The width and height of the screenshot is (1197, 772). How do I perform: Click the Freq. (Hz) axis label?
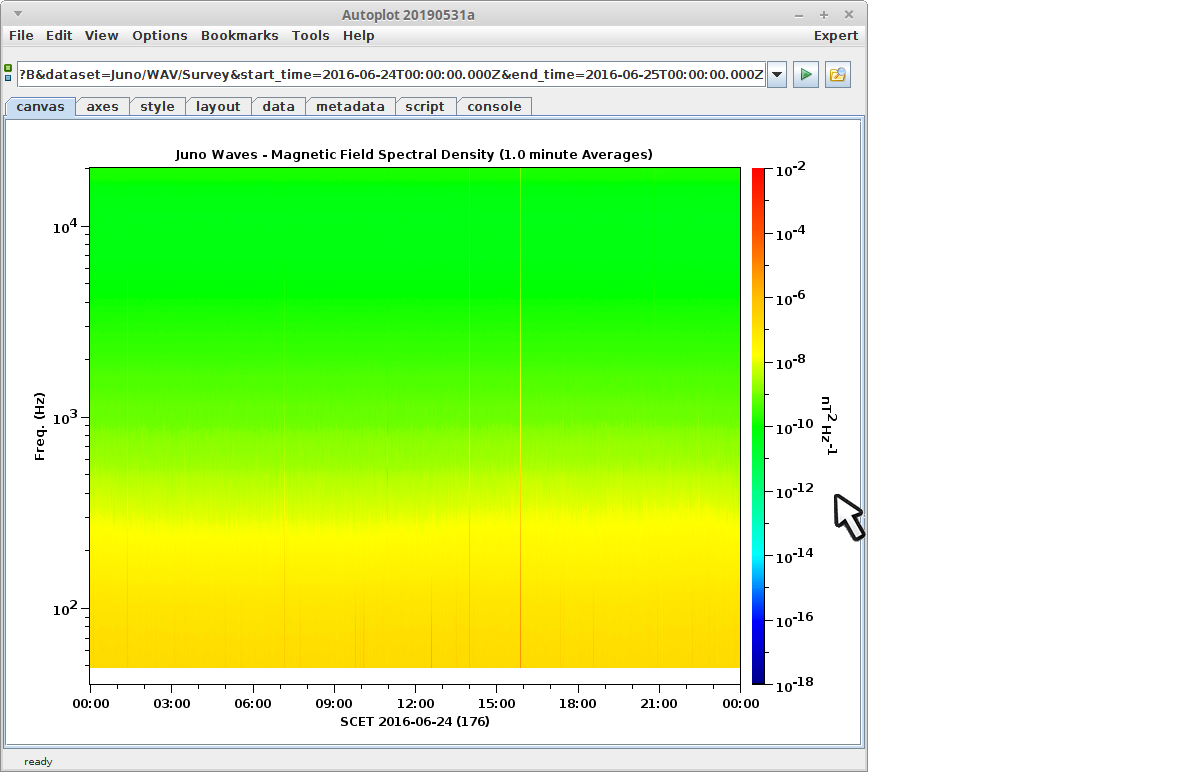pyautogui.click(x=40, y=426)
